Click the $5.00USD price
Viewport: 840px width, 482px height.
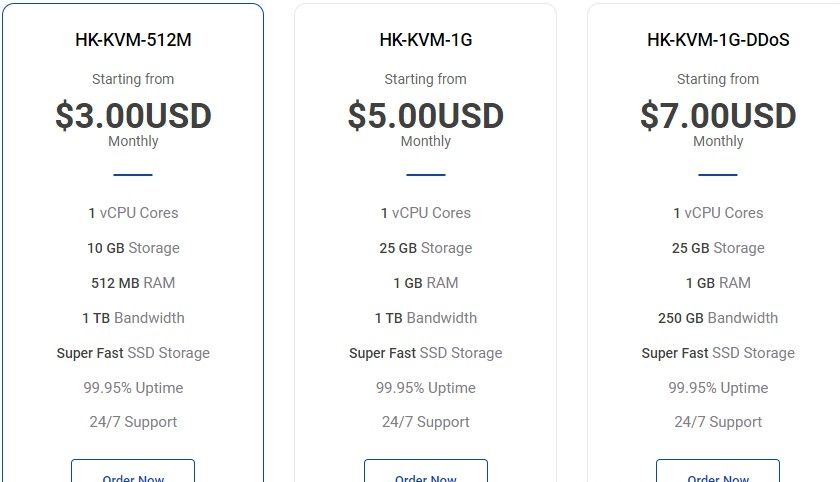pos(426,116)
